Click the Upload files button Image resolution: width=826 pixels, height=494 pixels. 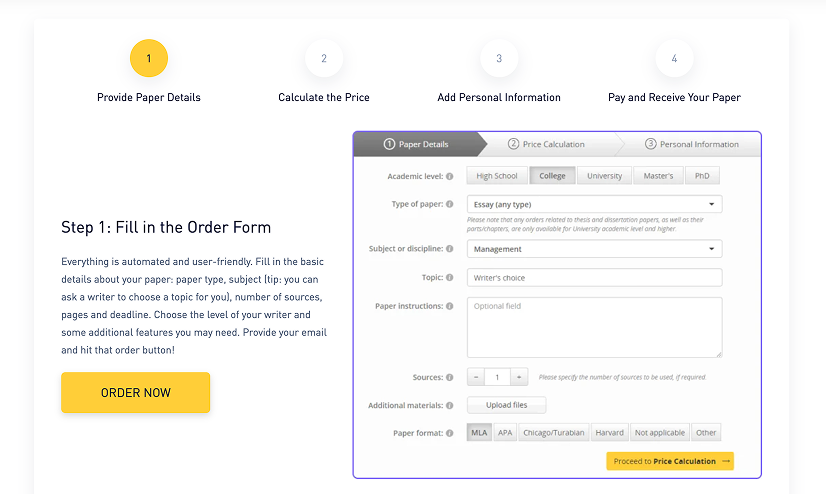coord(506,405)
